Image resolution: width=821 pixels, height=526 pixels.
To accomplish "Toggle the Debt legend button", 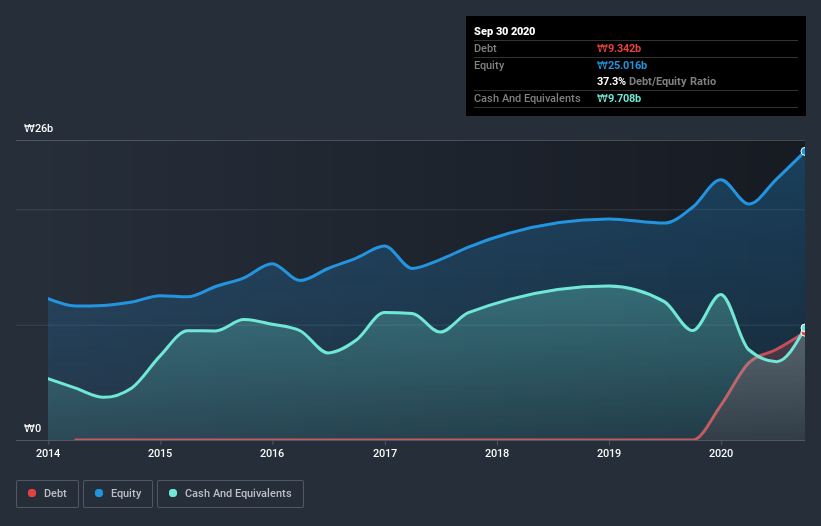I will (x=47, y=494).
